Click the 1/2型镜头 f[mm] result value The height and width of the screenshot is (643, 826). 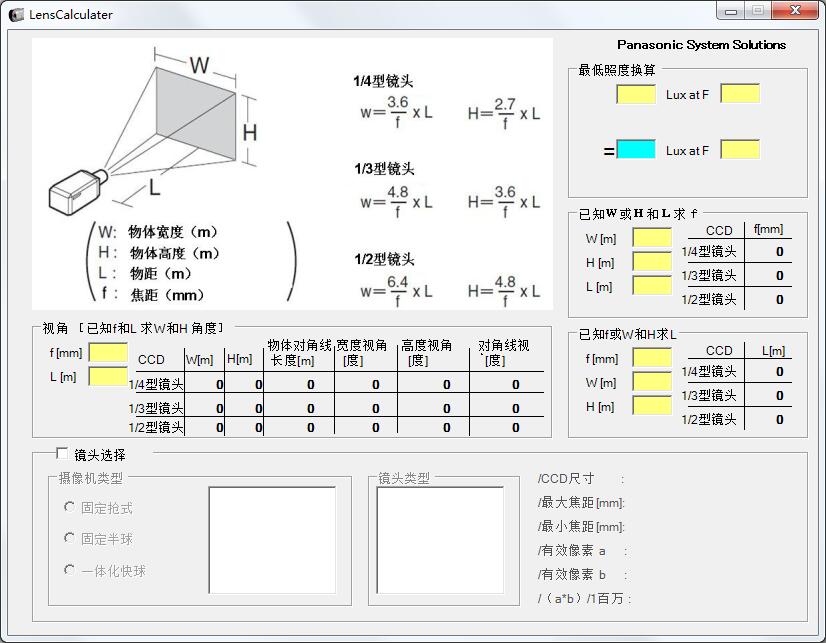coord(779,300)
